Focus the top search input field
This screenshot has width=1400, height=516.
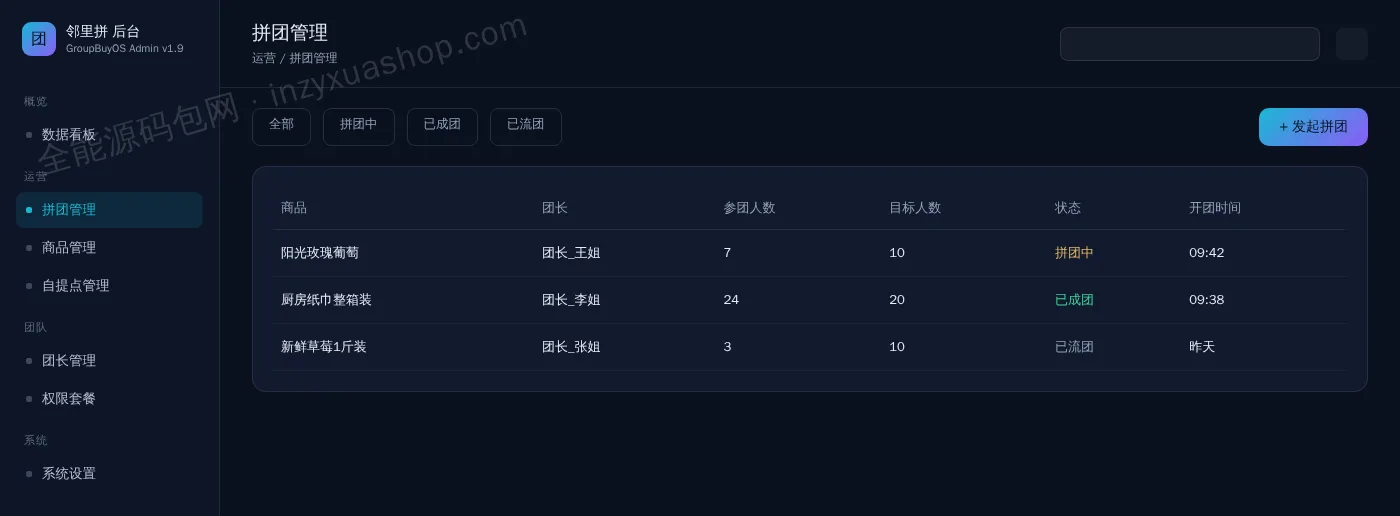(1190, 44)
